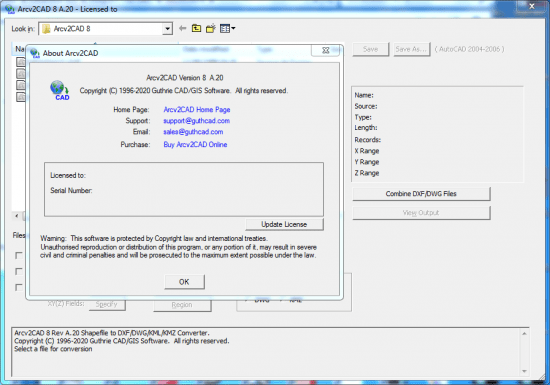Click the main window title bar icon
The width and height of the screenshot is (550, 385).
pyautogui.click(x=10, y=9)
